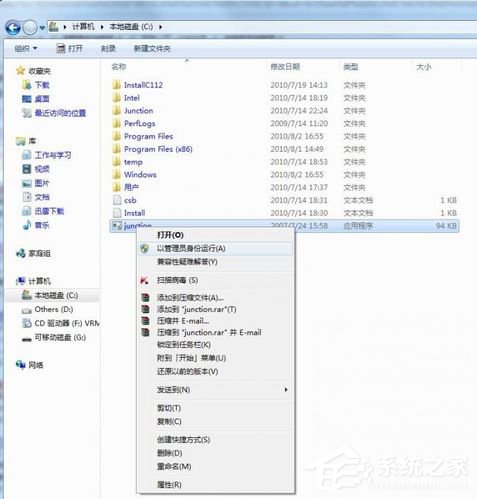
Task: Open 桌面 in the favorites sidebar
Action: [x=42, y=99]
